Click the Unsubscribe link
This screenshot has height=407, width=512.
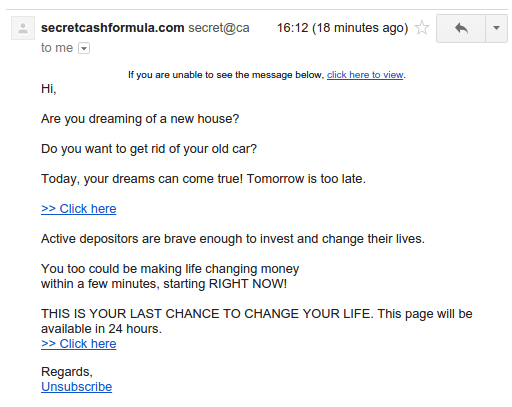(x=76, y=387)
